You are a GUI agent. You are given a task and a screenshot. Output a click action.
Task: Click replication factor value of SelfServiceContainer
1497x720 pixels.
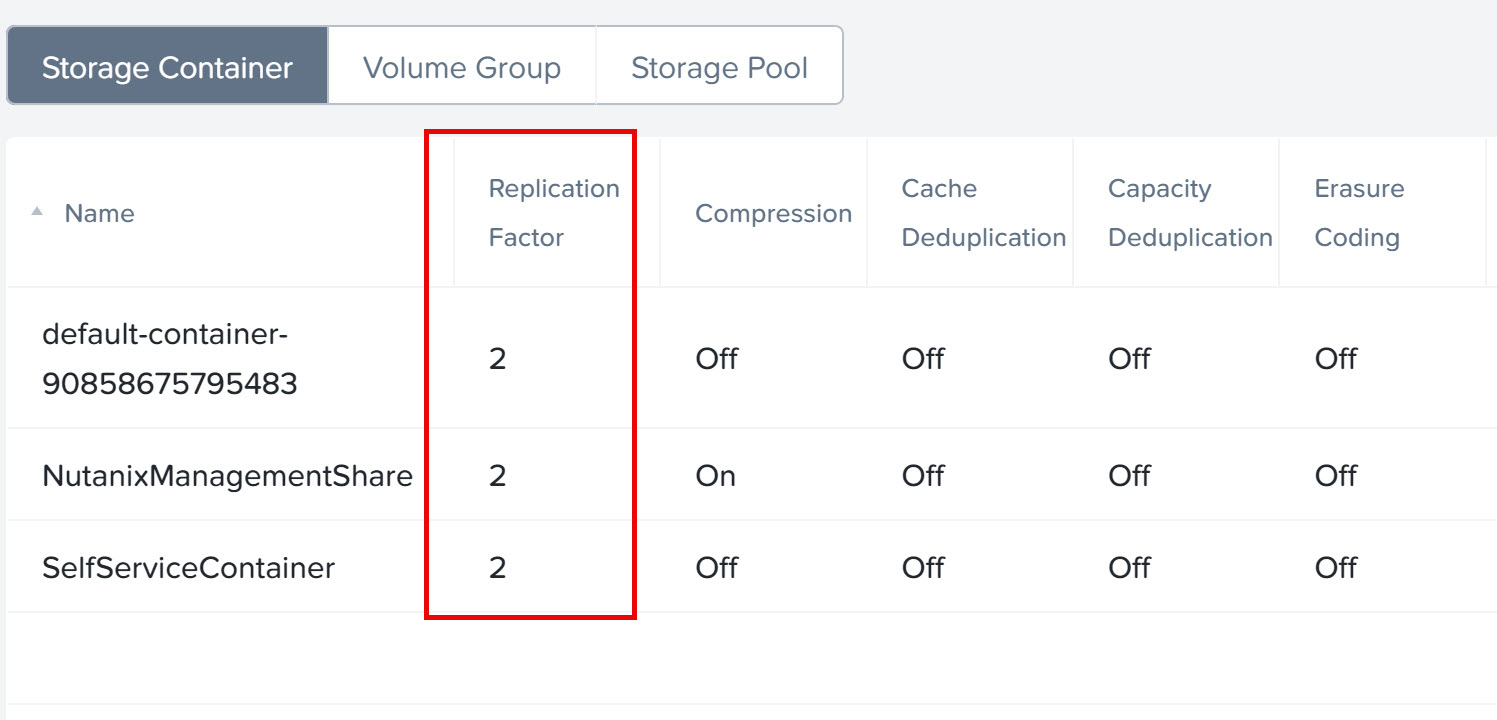click(x=498, y=568)
